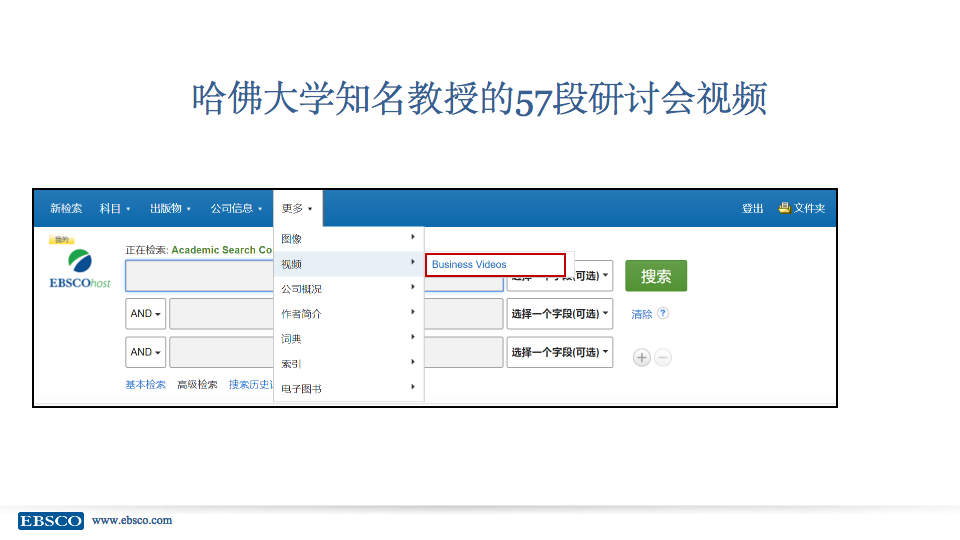
Task: Click the 登出 sign out link
Action: tap(752, 208)
